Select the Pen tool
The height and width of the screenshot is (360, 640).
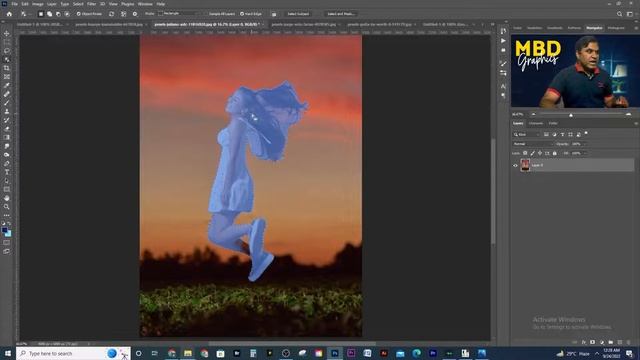[x=7, y=163]
